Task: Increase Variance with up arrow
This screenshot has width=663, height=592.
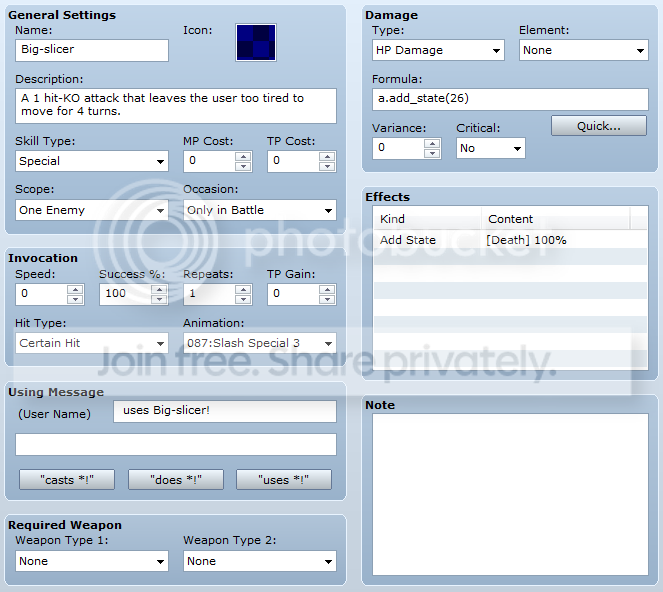Action: coord(432,143)
